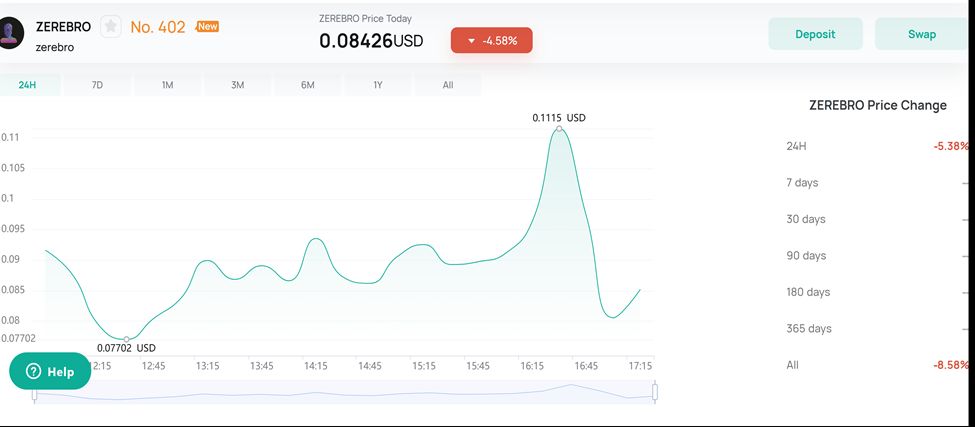Image resolution: width=975 pixels, height=427 pixels.
Task: Click the 0.1115 USD peak marker
Action: pos(559,128)
